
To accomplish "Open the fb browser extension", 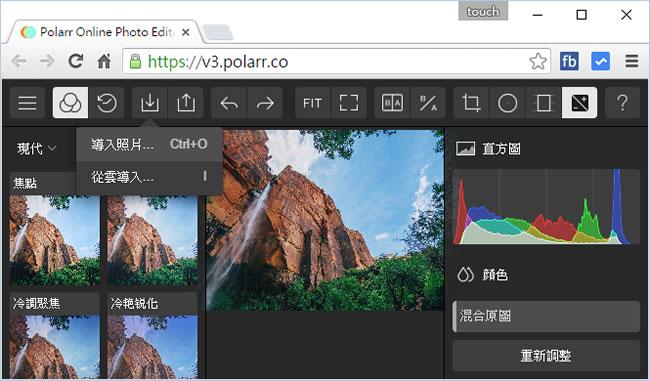I will (x=569, y=62).
